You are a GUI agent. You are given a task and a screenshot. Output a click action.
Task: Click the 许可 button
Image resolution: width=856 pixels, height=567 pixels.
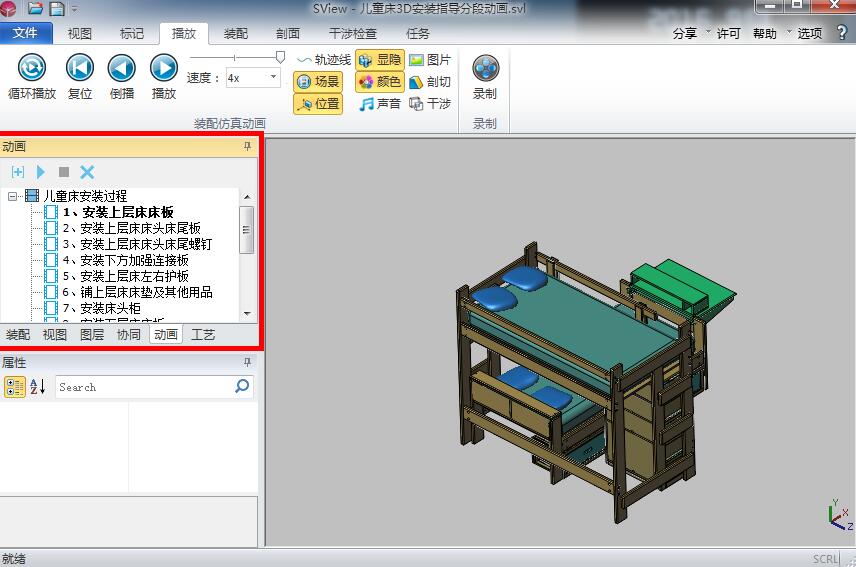[728, 34]
